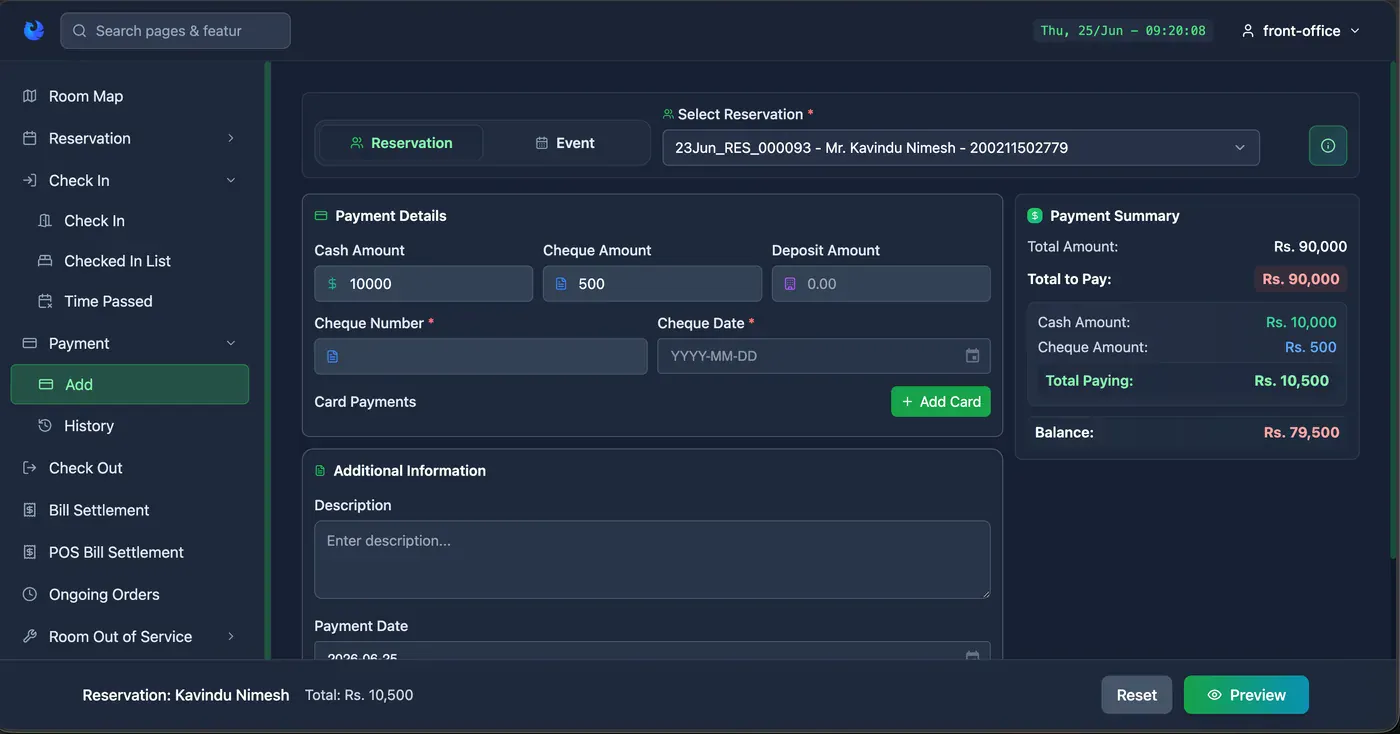Click the green sidebar scrollbar

point(267,360)
